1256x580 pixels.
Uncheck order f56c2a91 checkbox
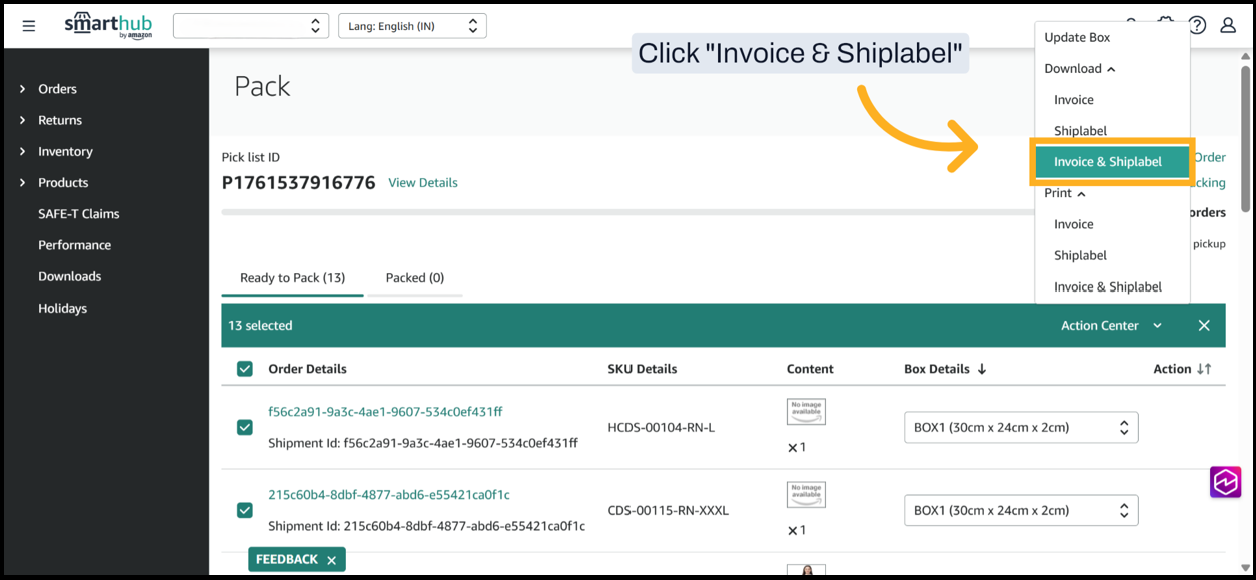245,427
